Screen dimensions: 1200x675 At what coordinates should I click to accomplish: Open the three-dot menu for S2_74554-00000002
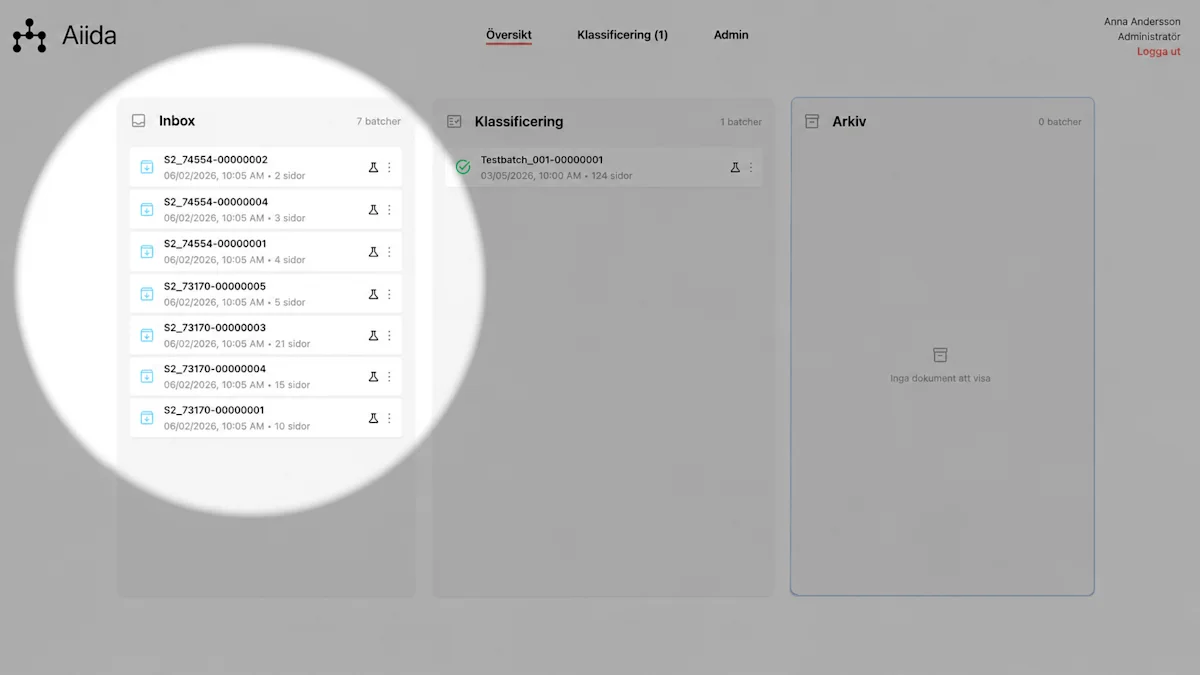click(389, 167)
